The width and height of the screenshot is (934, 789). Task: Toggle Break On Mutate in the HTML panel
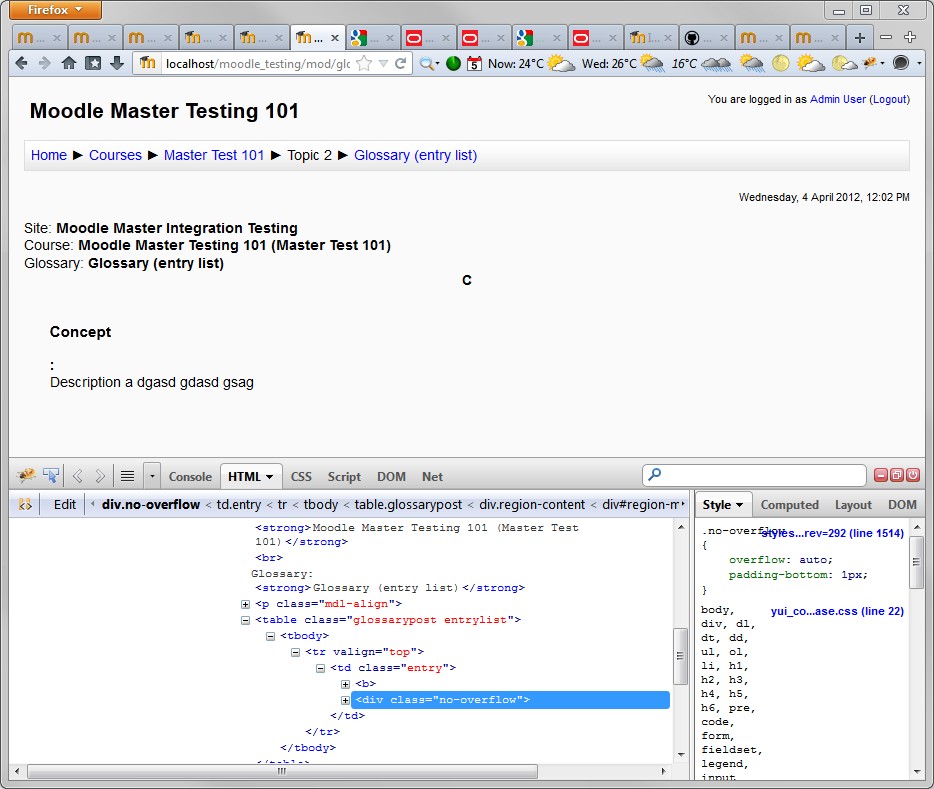(x=25, y=504)
